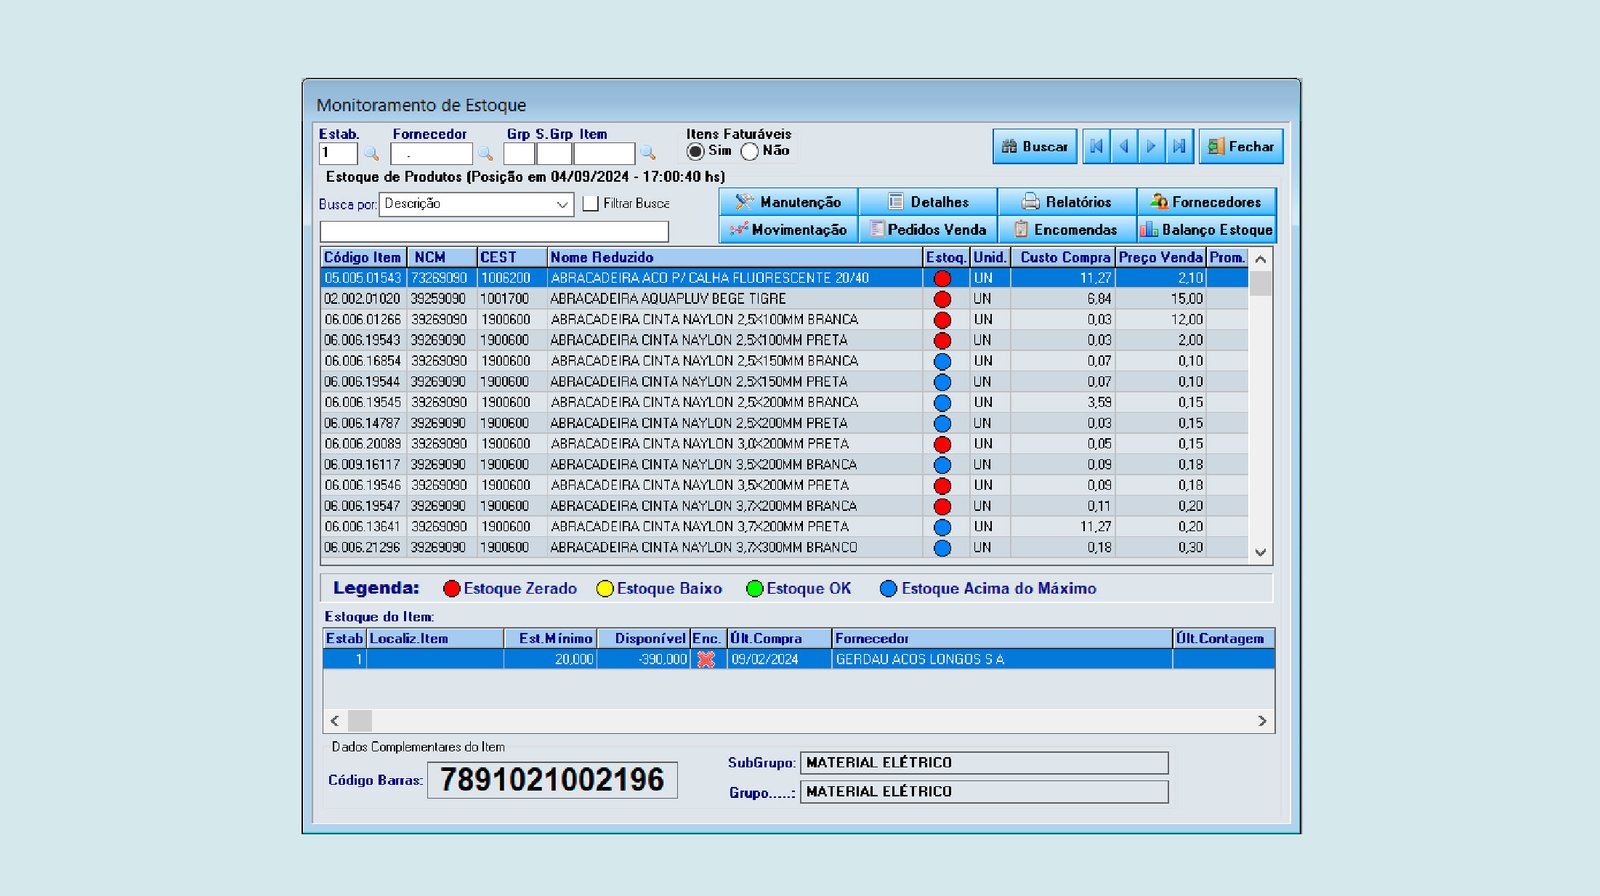The height and width of the screenshot is (896, 1600).
Task: Click red stock indicator of 3,0X200MM PRETA row
Action: [942, 444]
